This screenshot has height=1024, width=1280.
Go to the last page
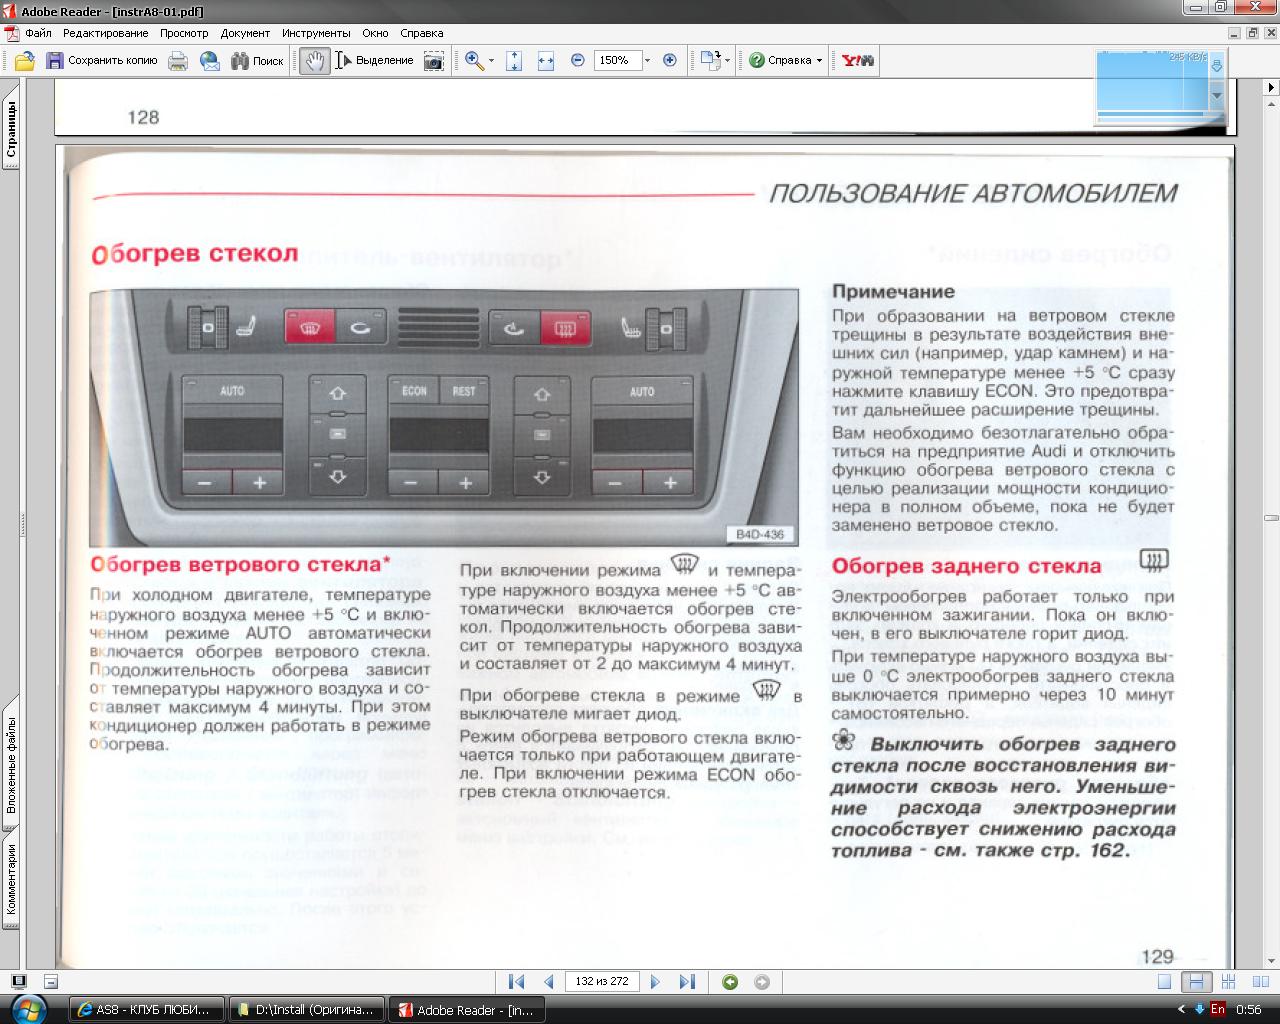point(687,982)
